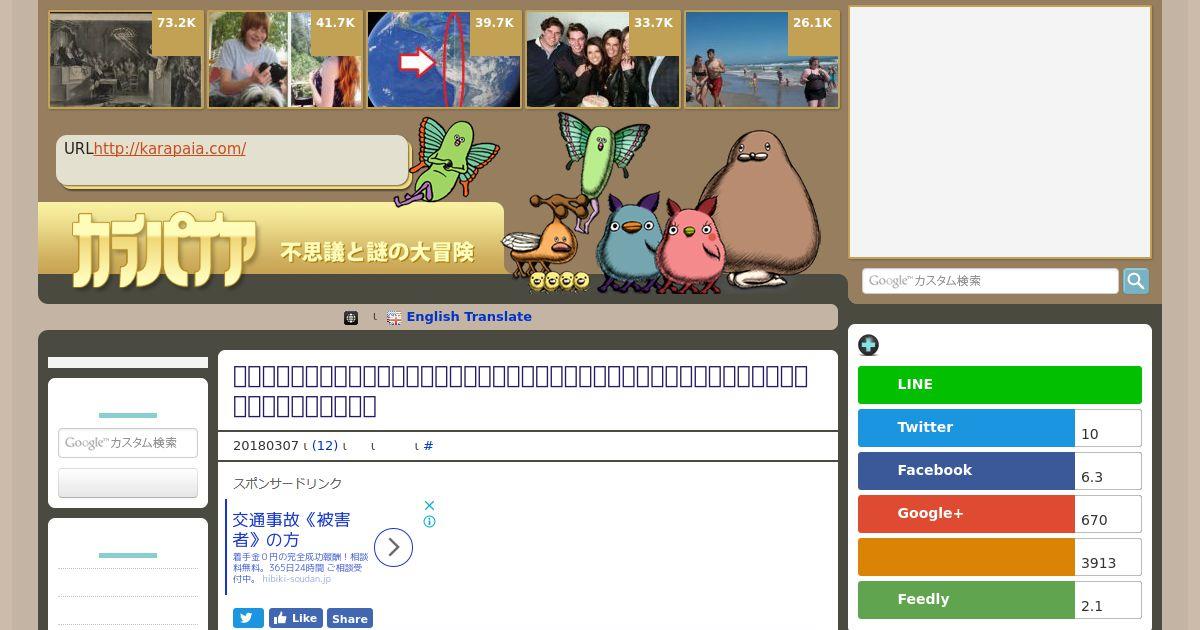Focus the left sidebar Google search field
1200x630 pixels.
pos(128,443)
